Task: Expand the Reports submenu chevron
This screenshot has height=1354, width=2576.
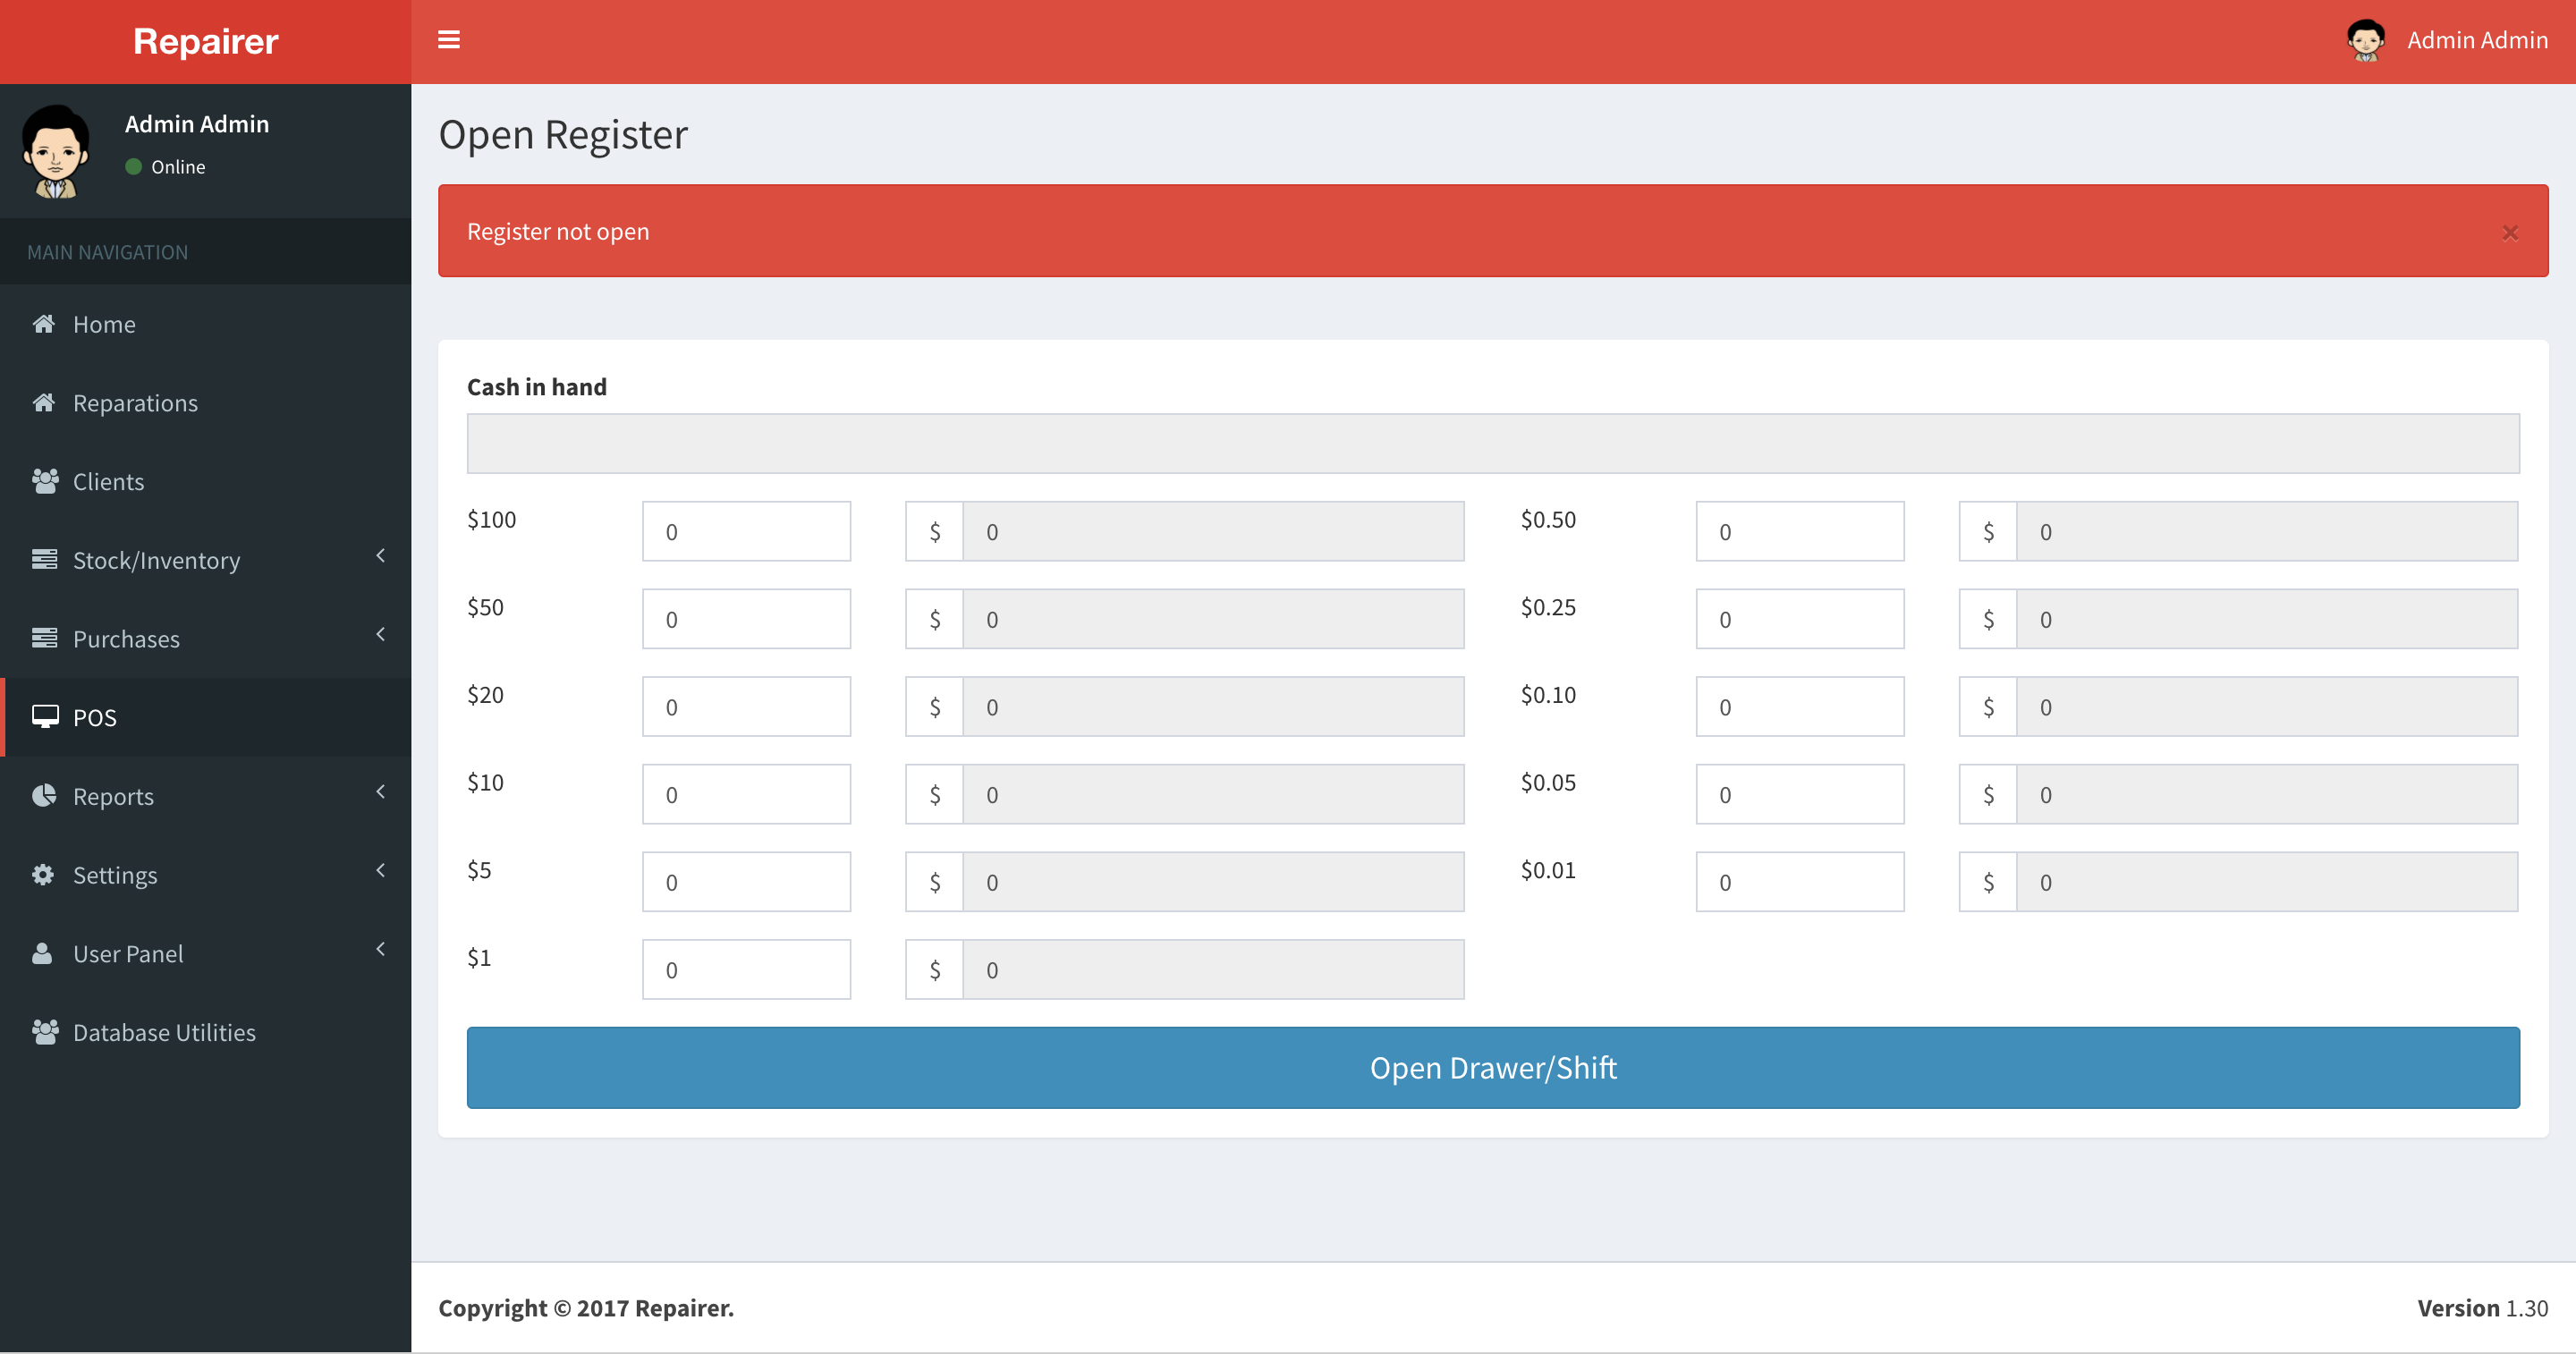Action: pos(380,792)
